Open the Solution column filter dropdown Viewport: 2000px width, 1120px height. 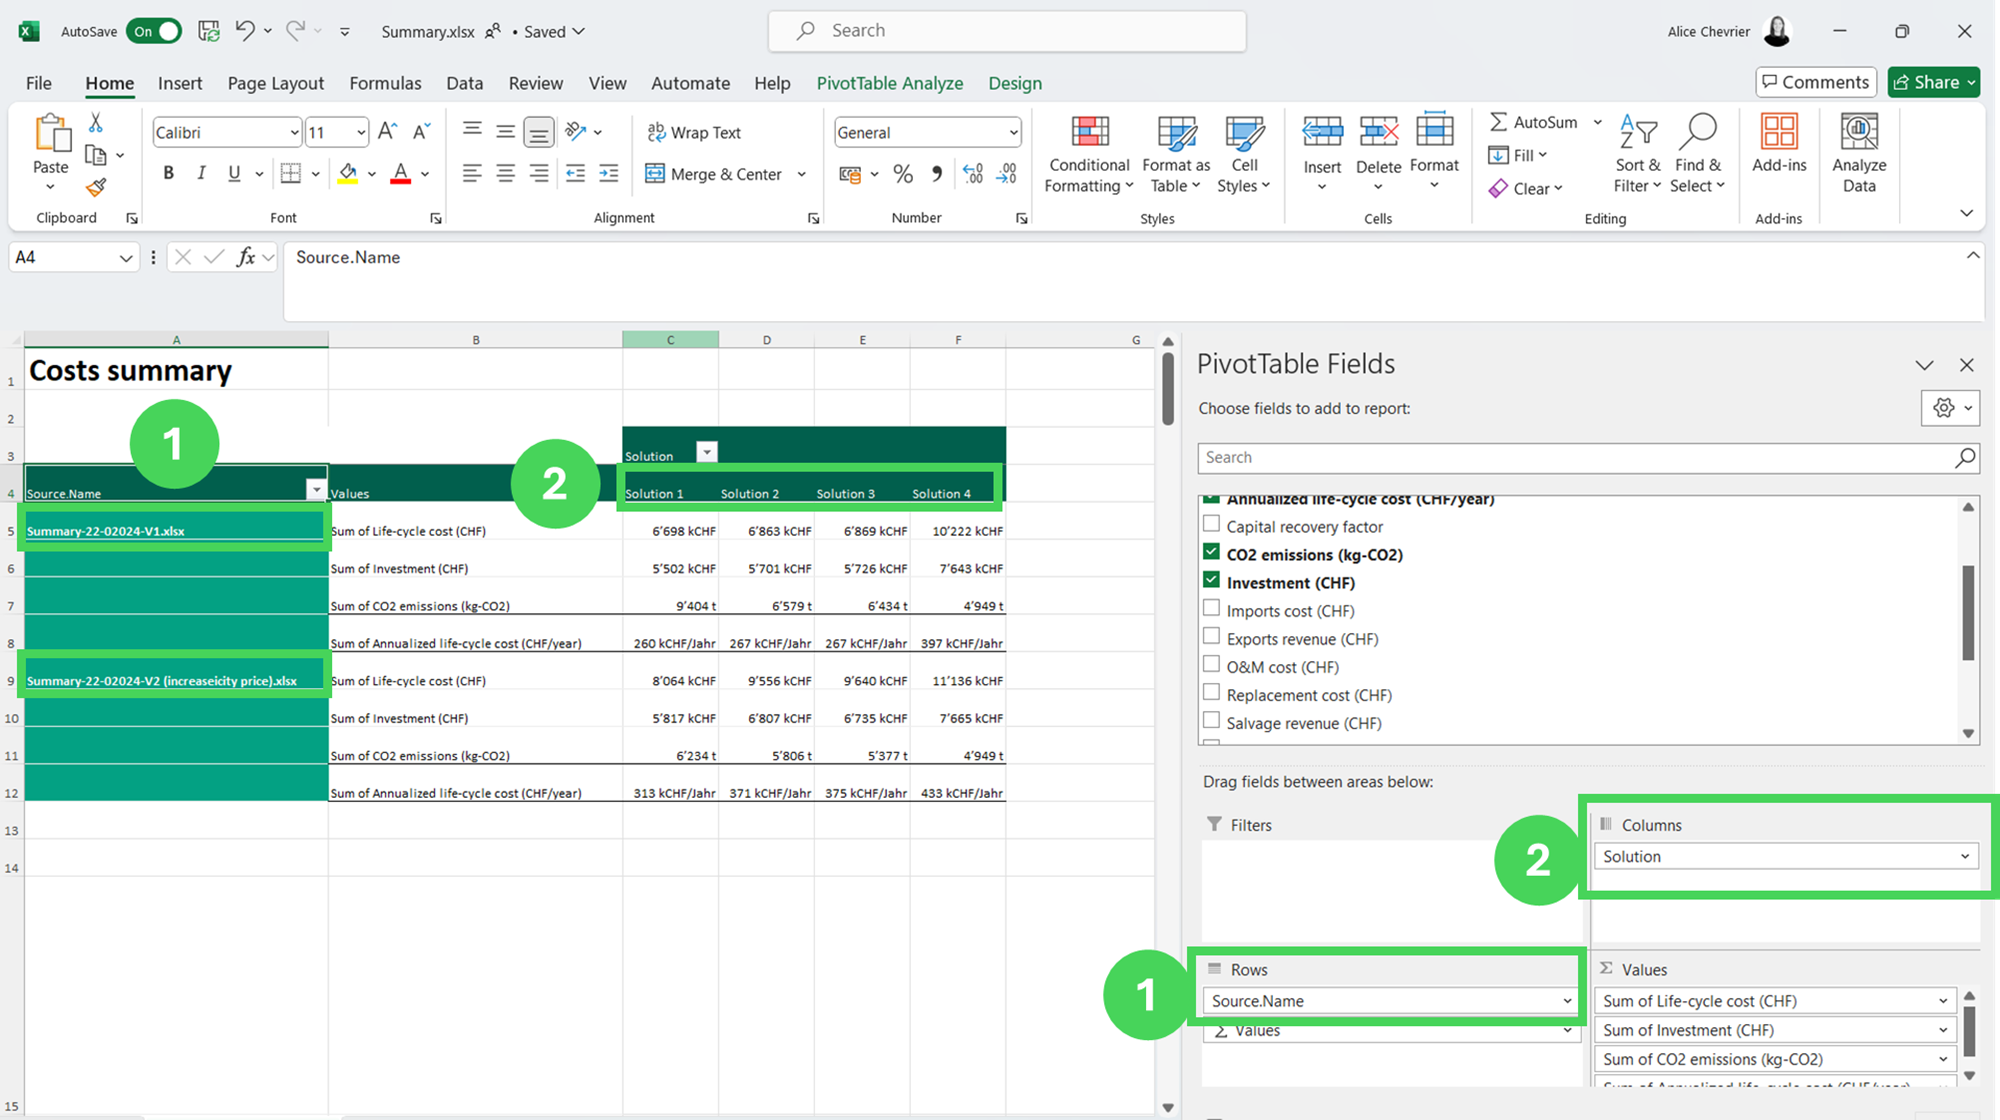pyautogui.click(x=707, y=452)
